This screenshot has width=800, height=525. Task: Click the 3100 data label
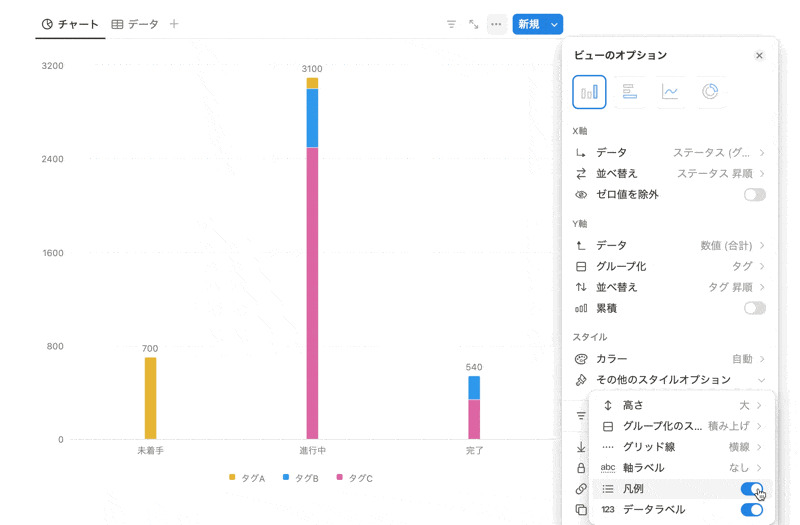click(312, 69)
